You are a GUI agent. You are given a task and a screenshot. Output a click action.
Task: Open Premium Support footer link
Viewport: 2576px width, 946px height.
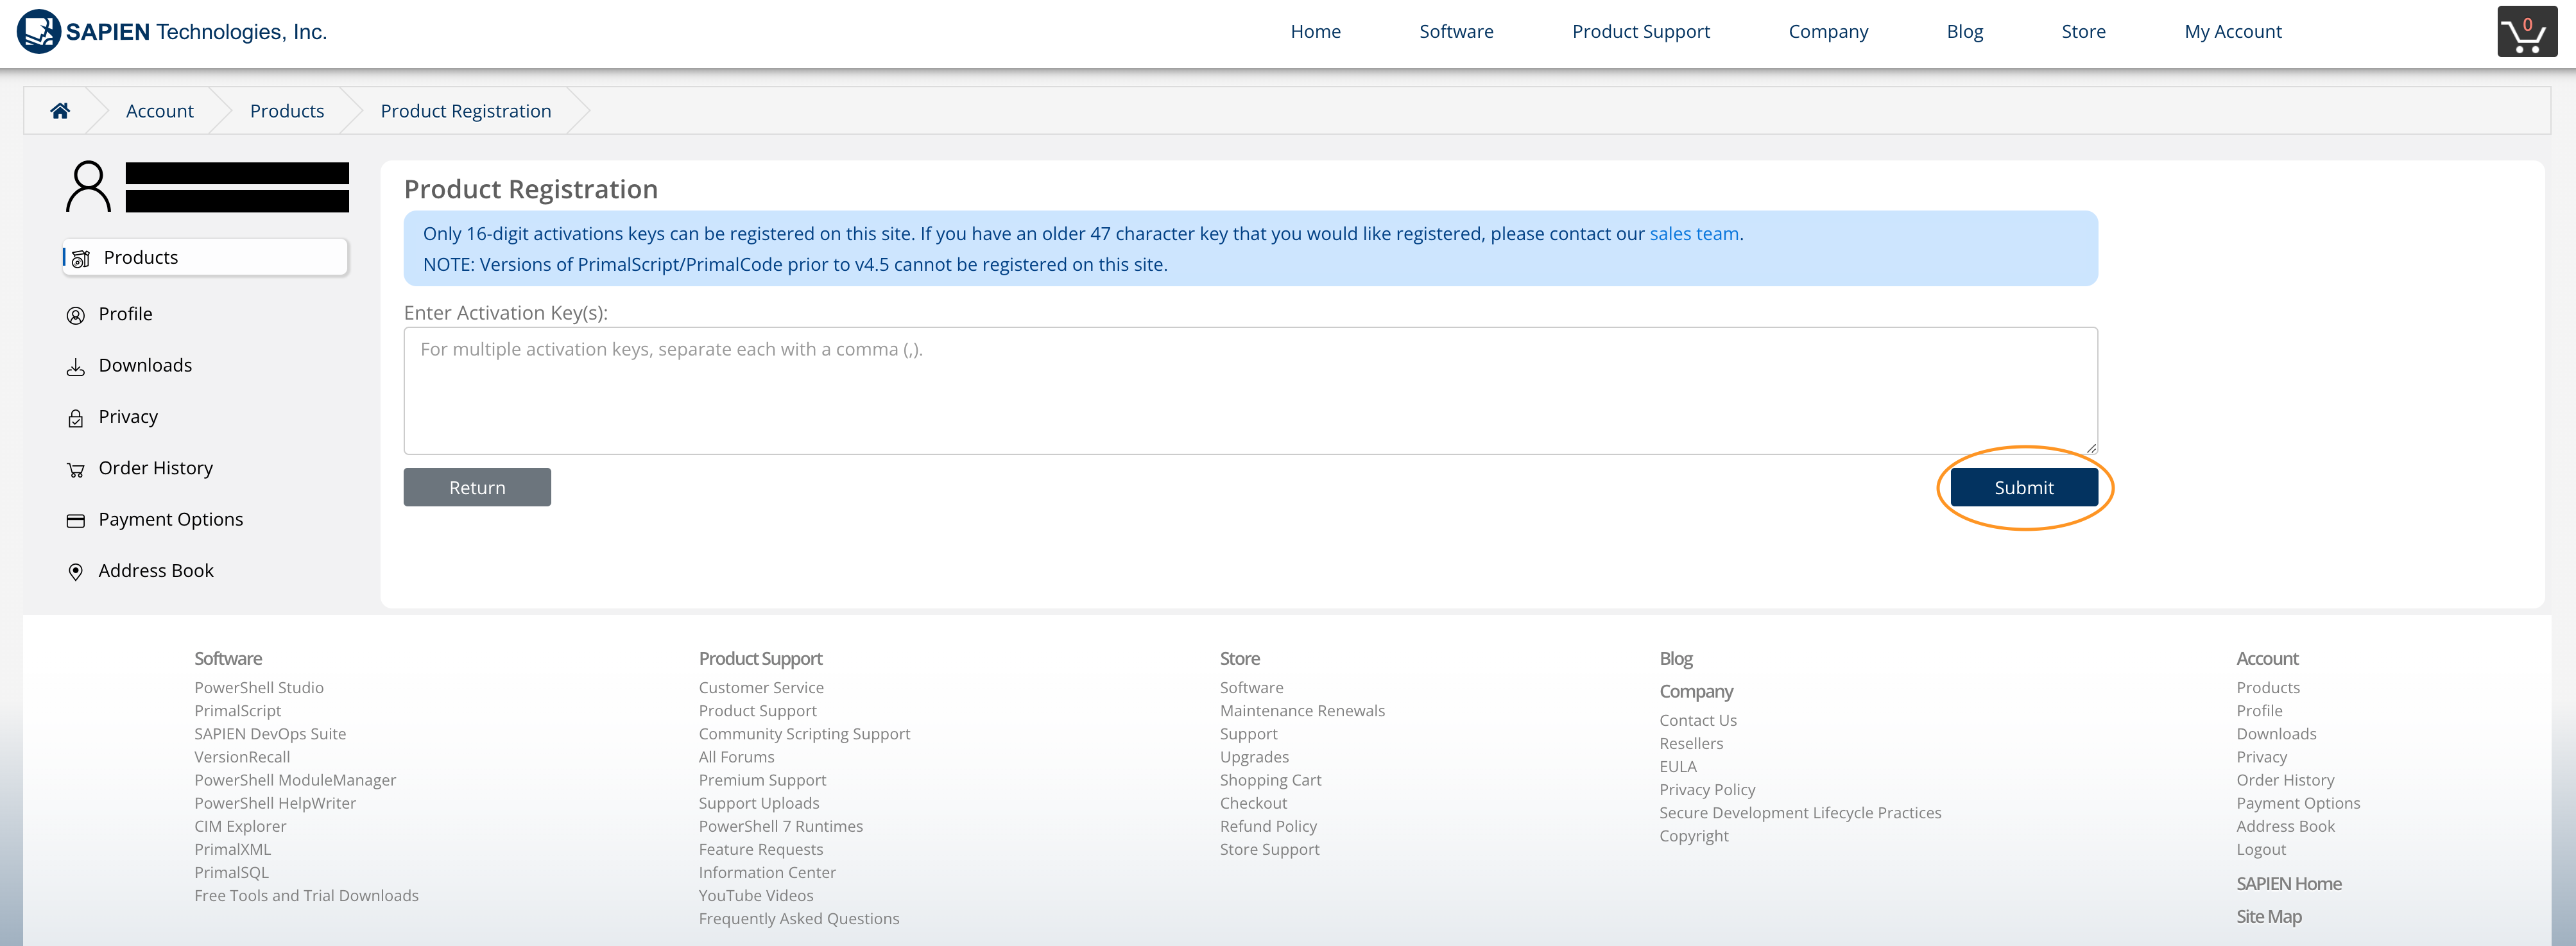(x=762, y=780)
